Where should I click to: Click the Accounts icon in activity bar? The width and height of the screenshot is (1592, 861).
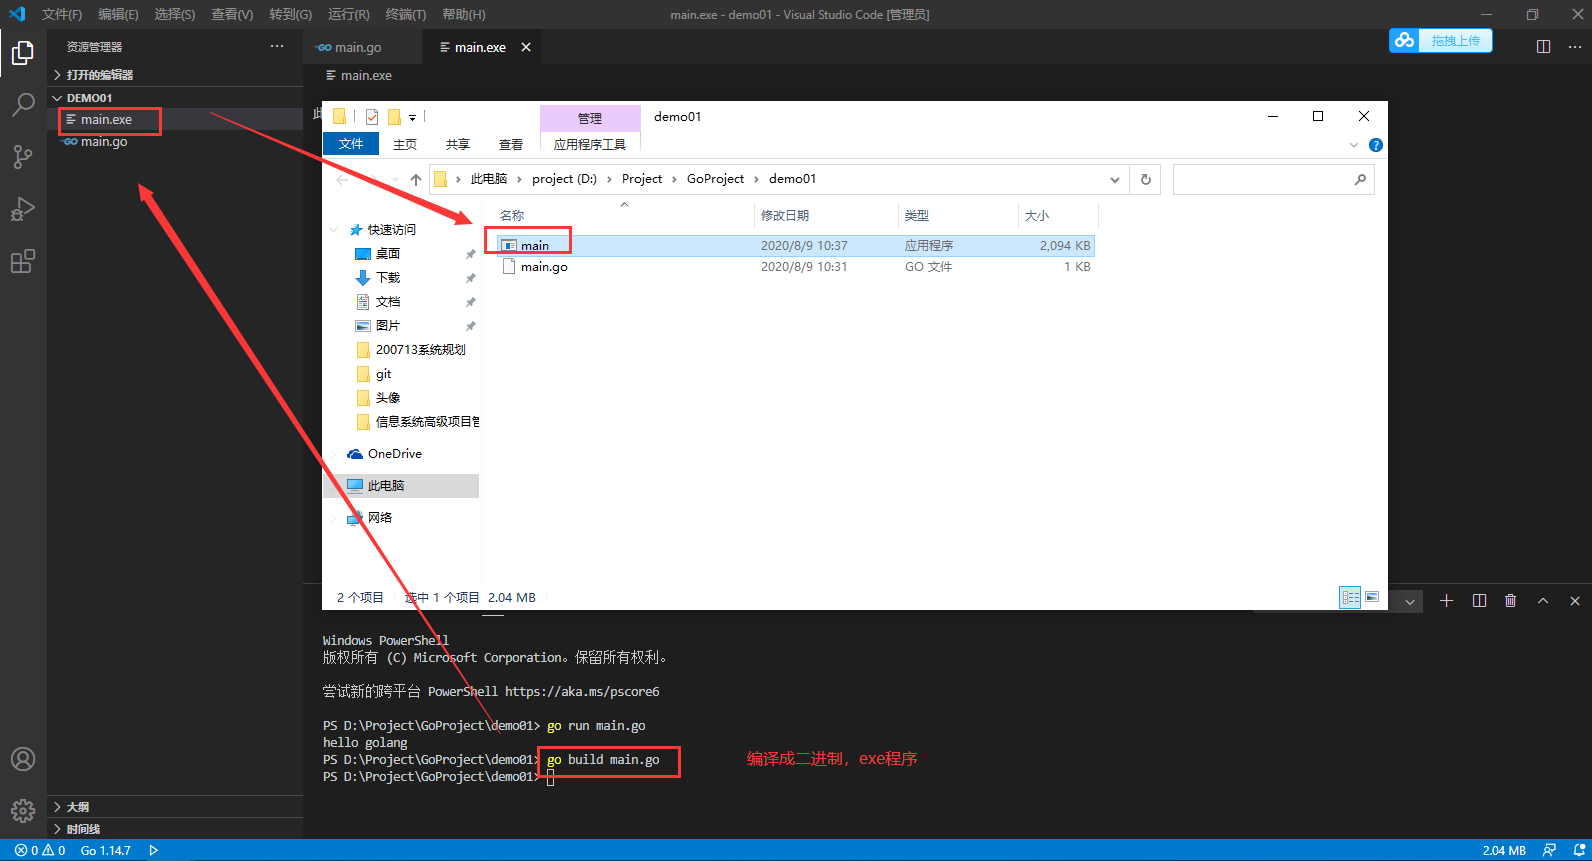(23, 759)
